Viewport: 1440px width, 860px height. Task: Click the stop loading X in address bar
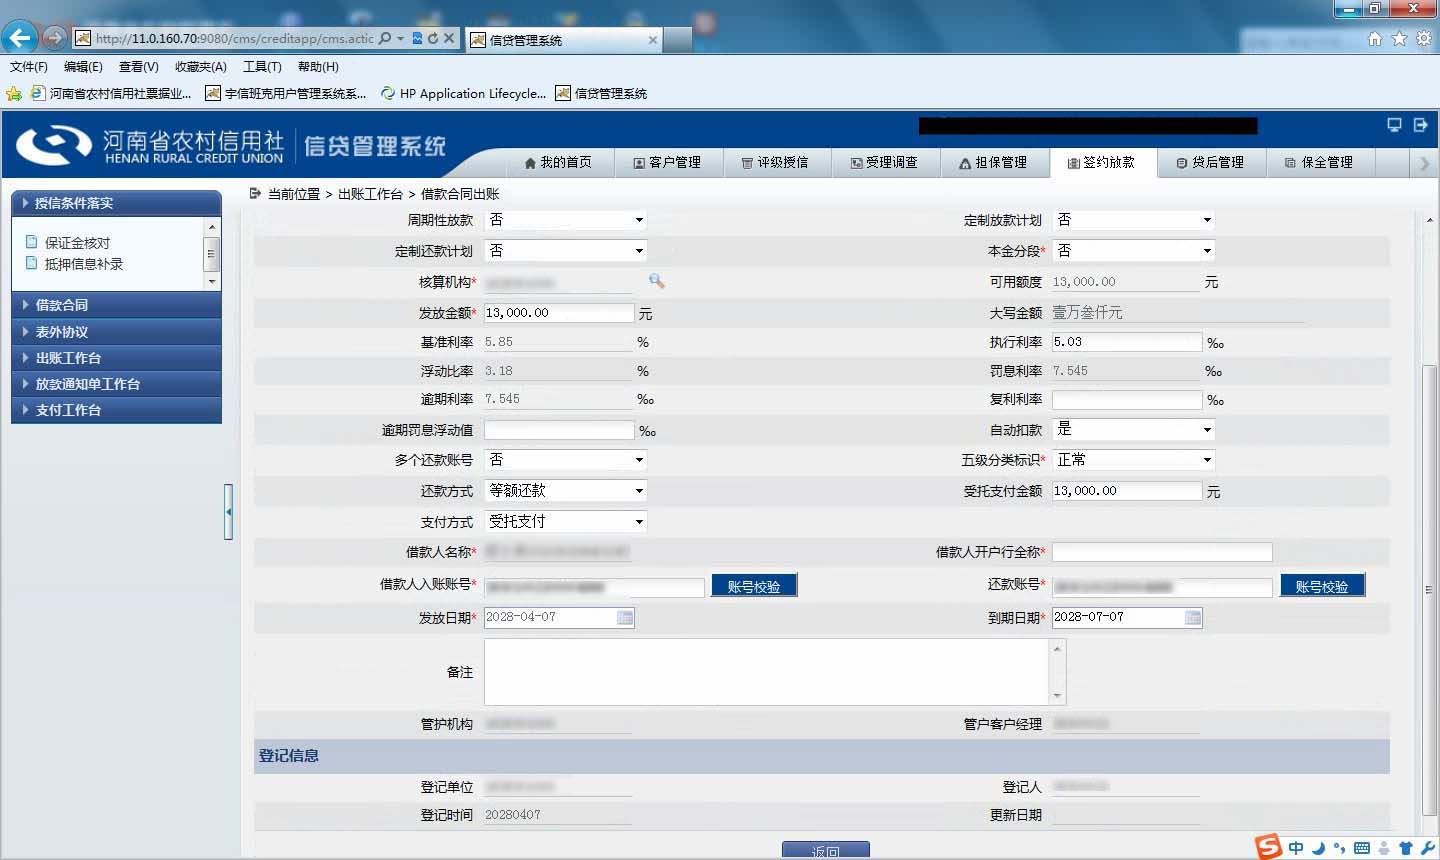click(x=449, y=38)
